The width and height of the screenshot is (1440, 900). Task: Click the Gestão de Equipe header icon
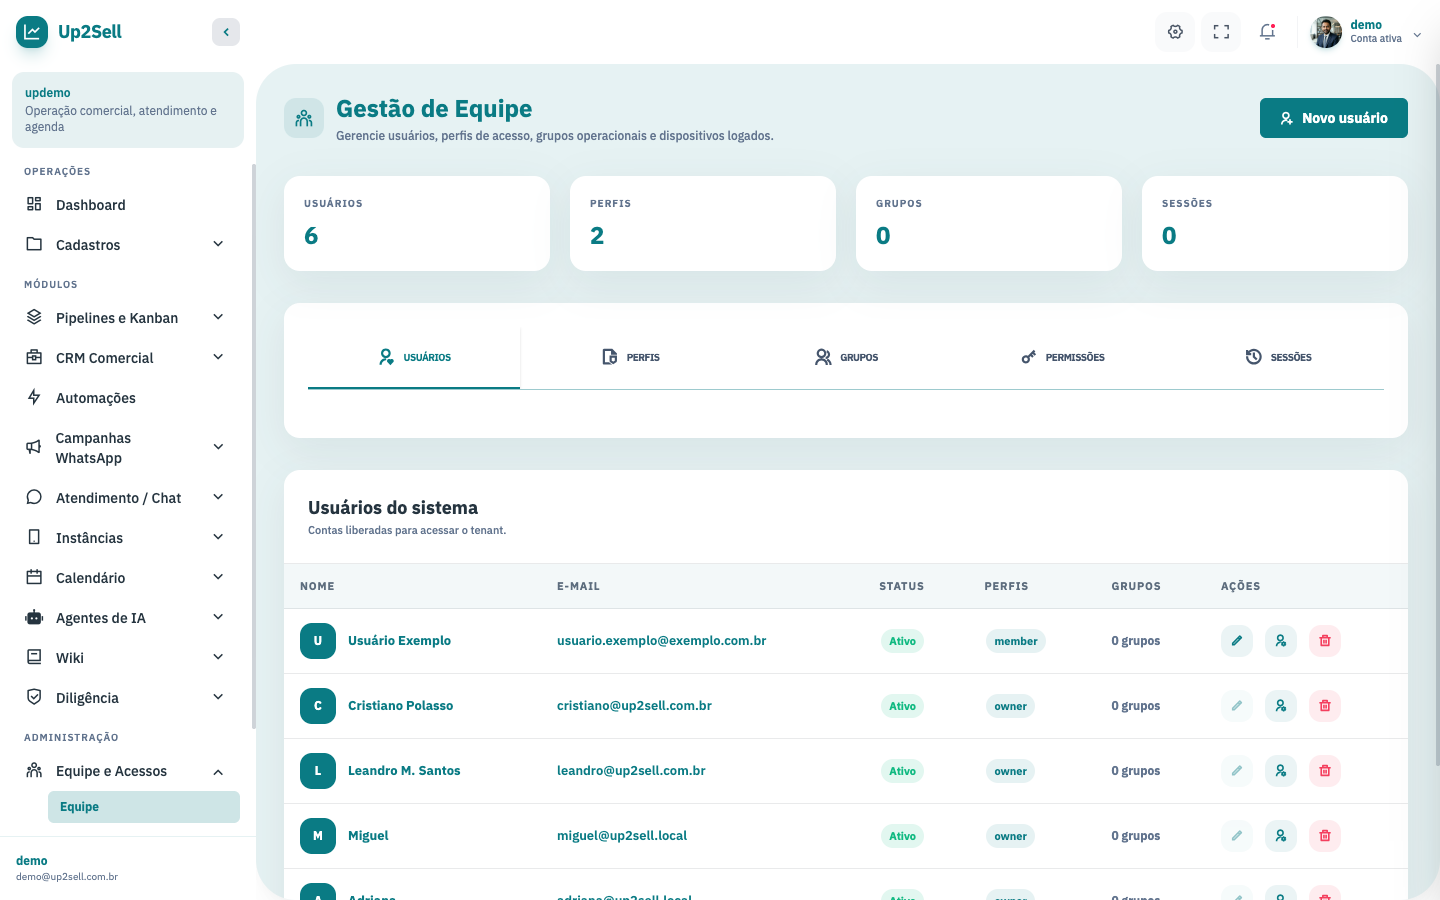[x=304, y=118]
